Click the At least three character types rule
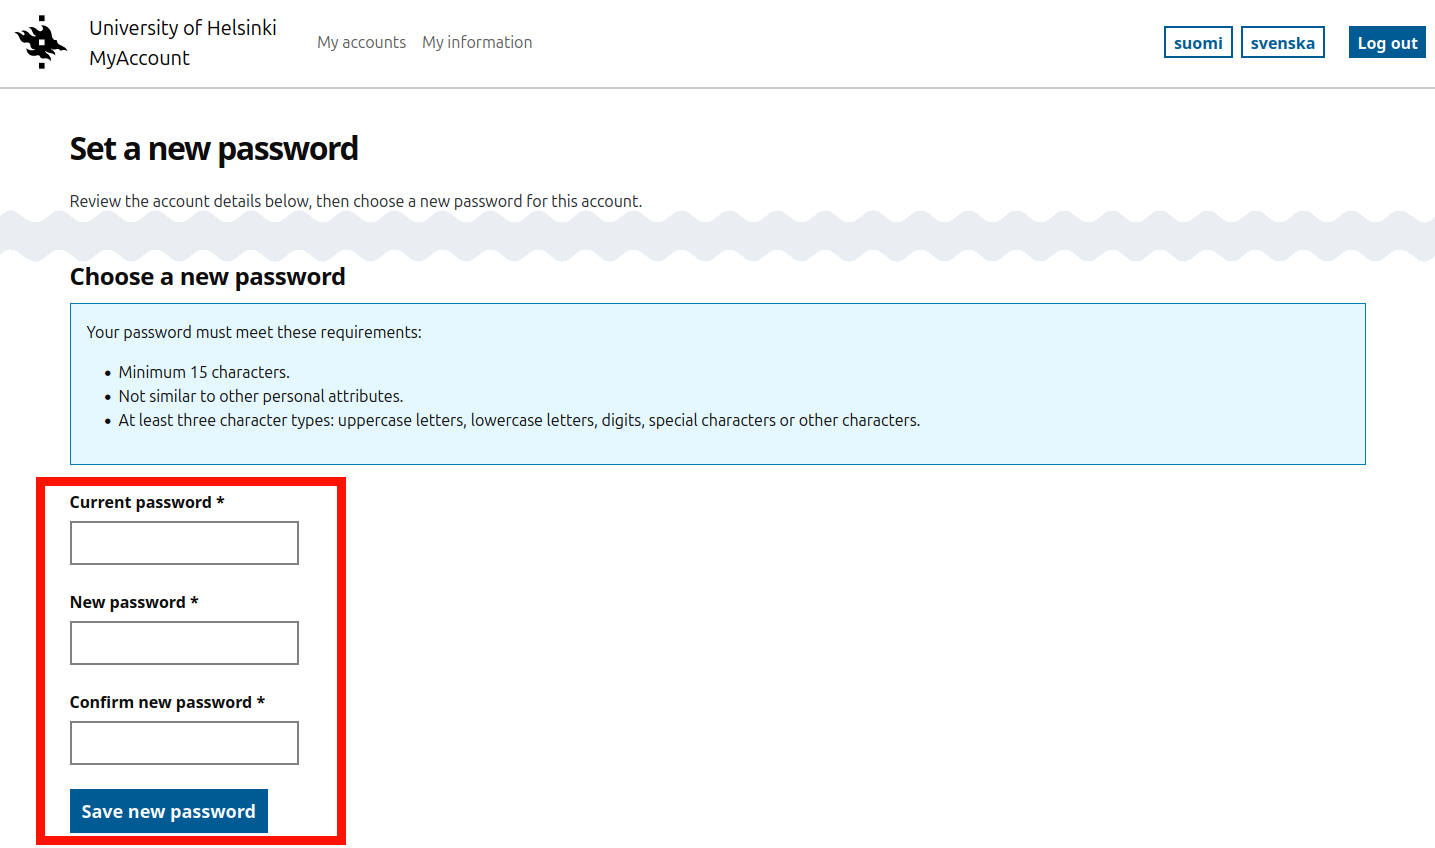This screenshot has height=848, width=1435. (x=519, y=420)
